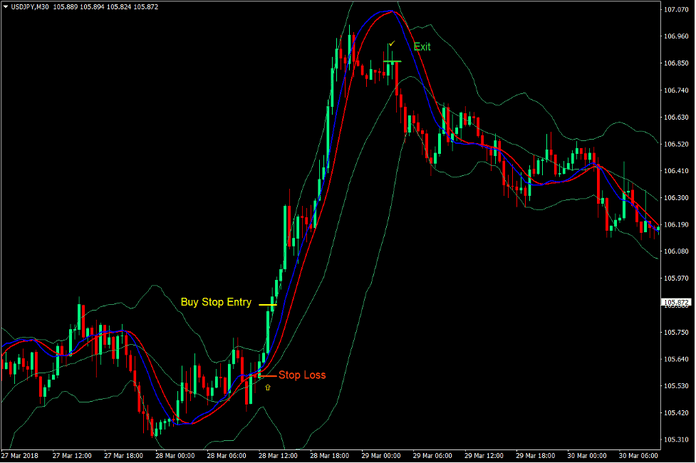Click the current price tag 105.872
The image size is (696, 463).
[x=676, y=302]
